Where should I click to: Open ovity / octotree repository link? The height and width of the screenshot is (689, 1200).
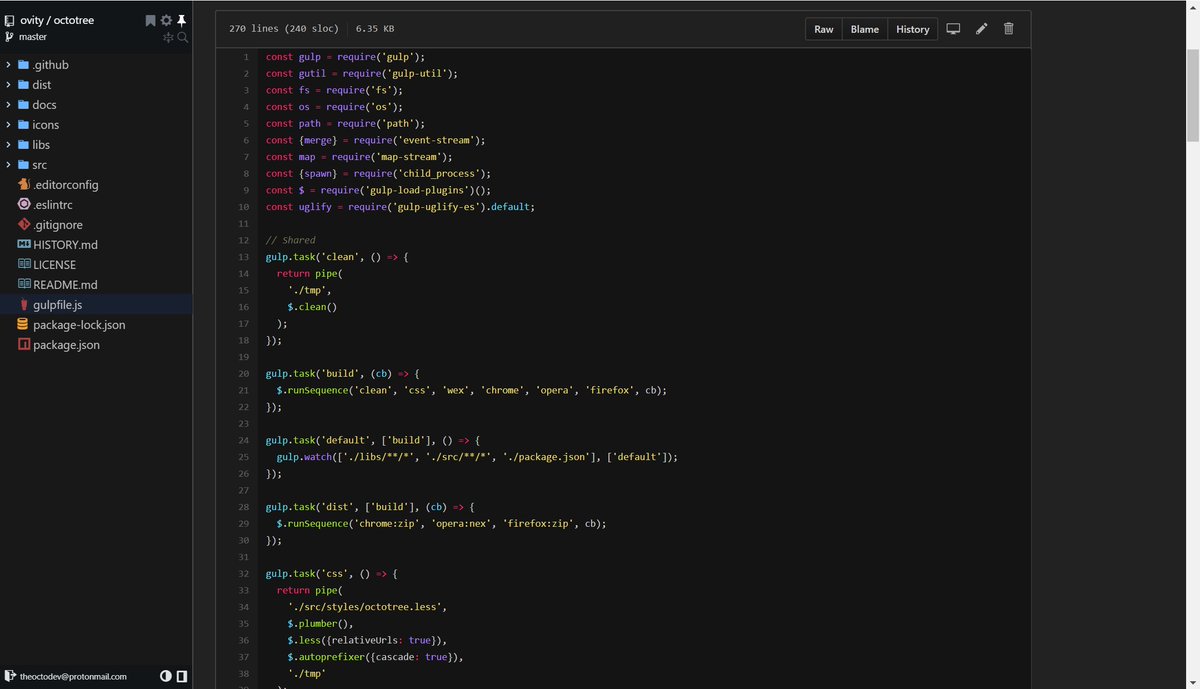[57, 20]
